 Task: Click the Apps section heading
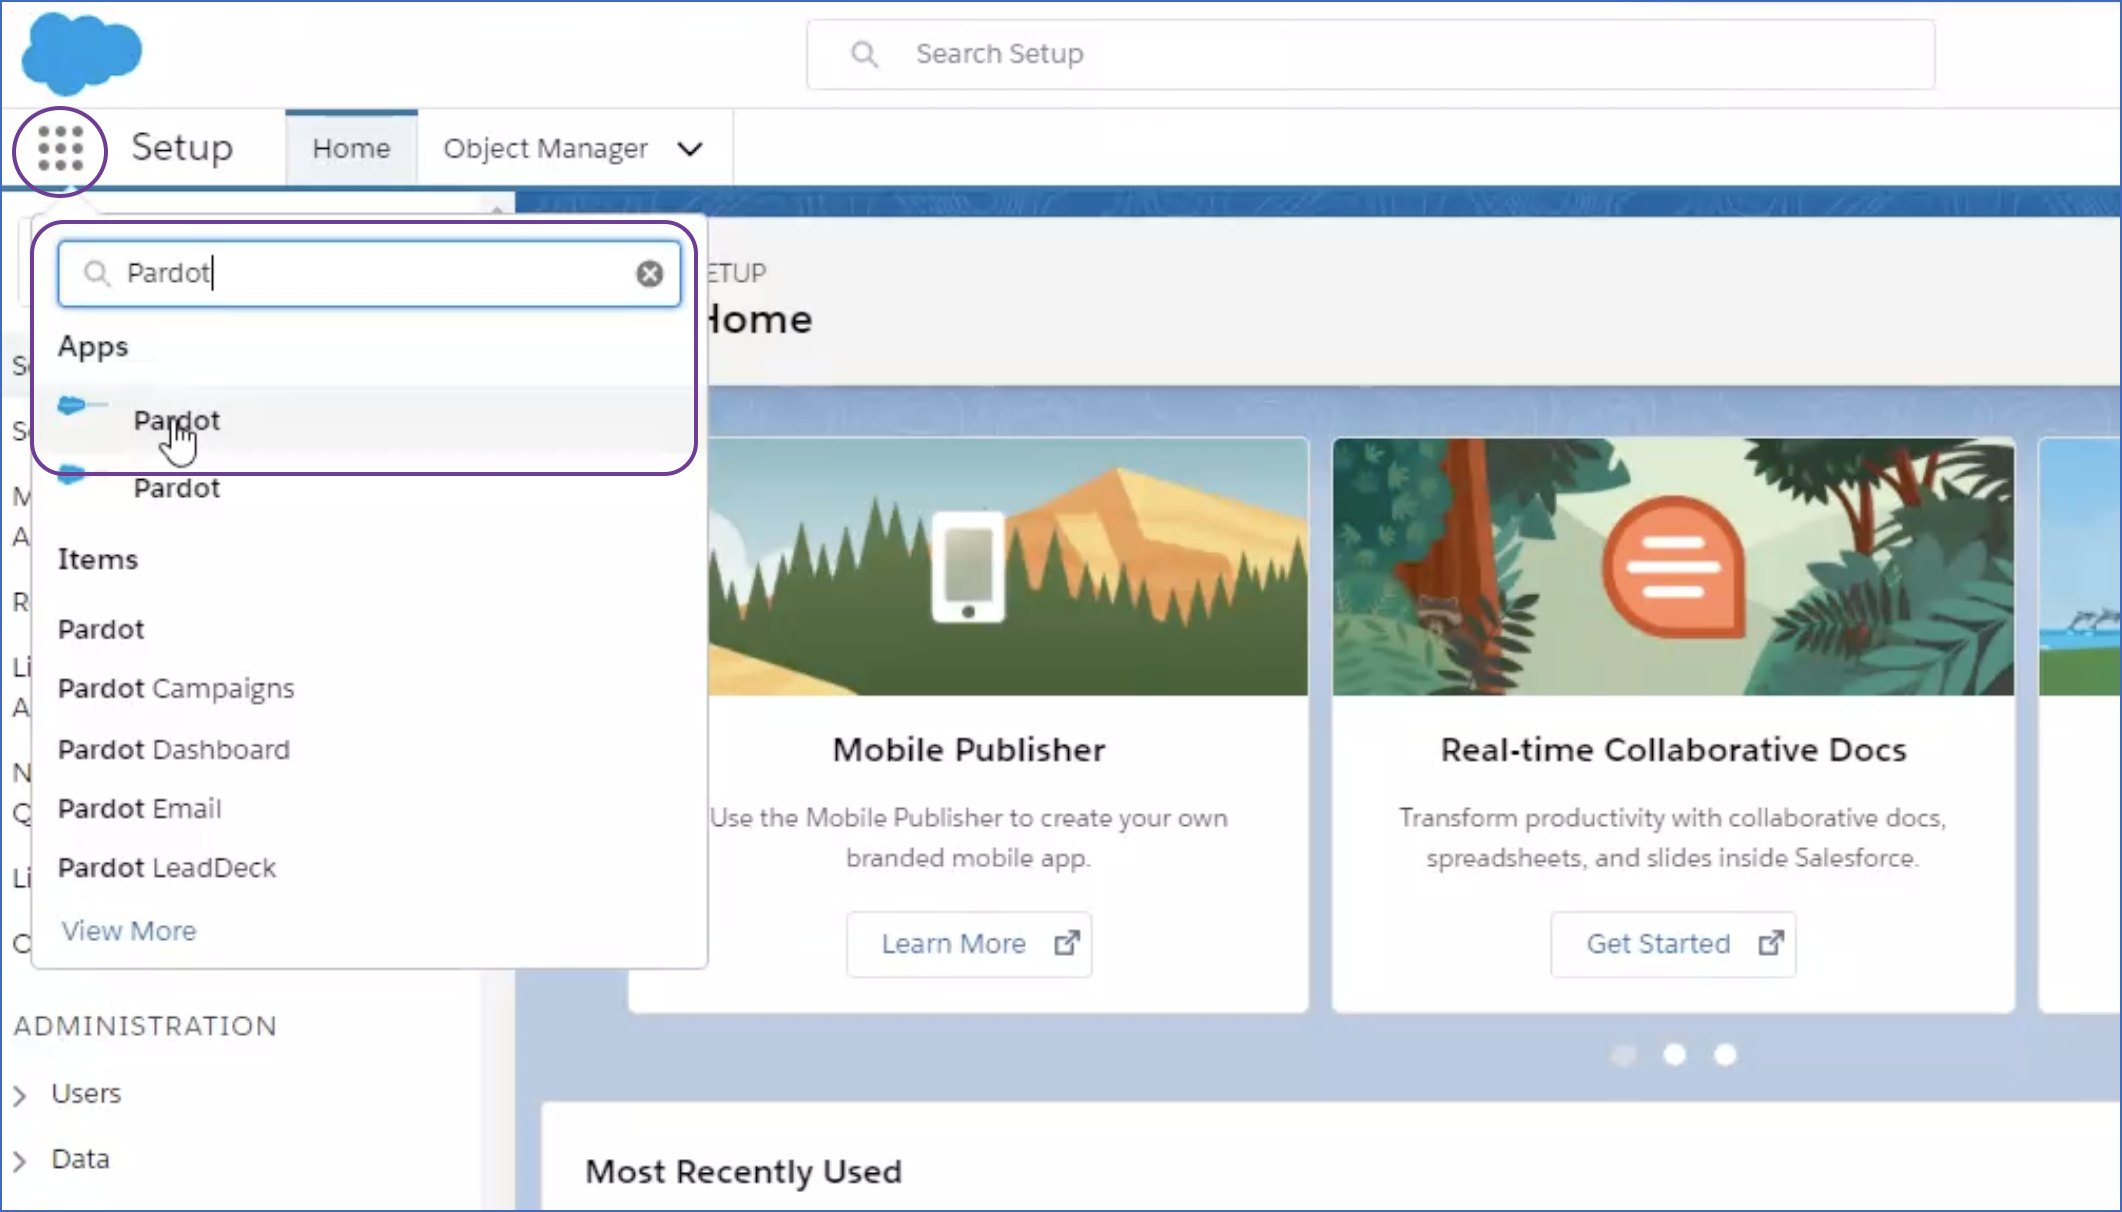(93, 347)
